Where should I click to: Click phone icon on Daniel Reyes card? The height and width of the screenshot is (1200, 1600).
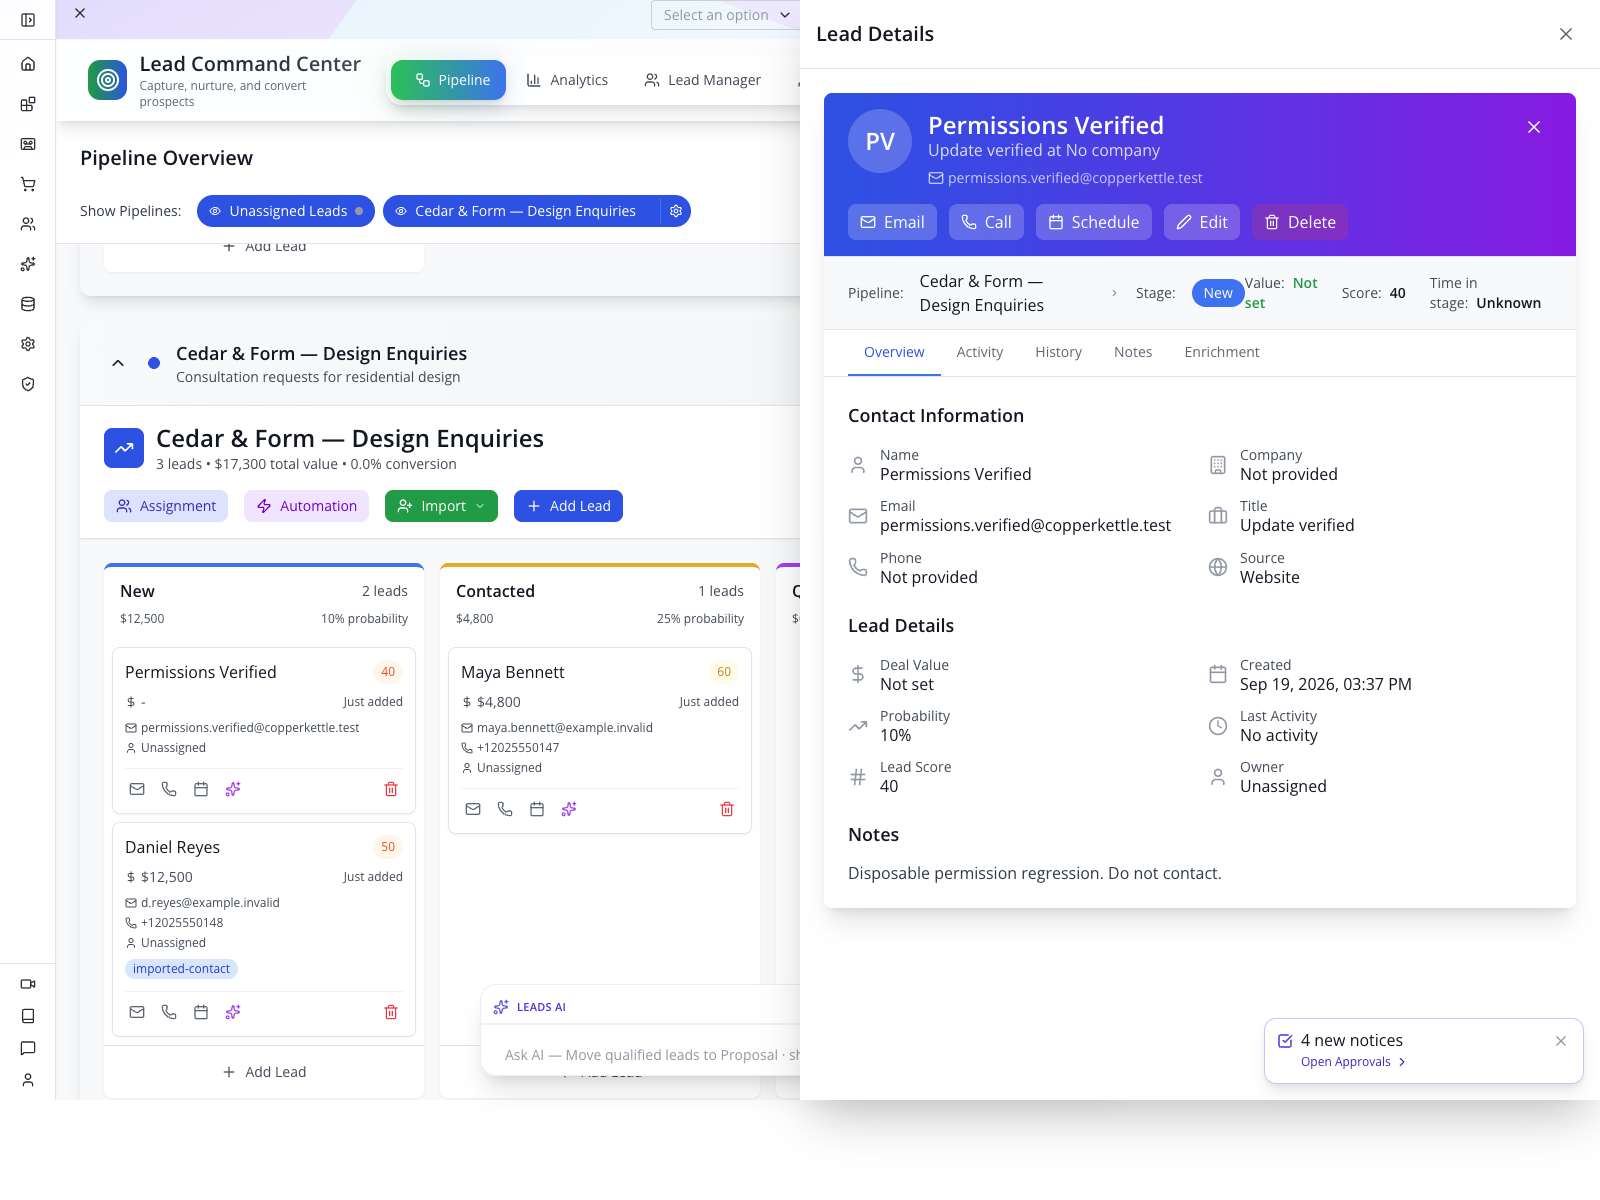pos(169,1012)
